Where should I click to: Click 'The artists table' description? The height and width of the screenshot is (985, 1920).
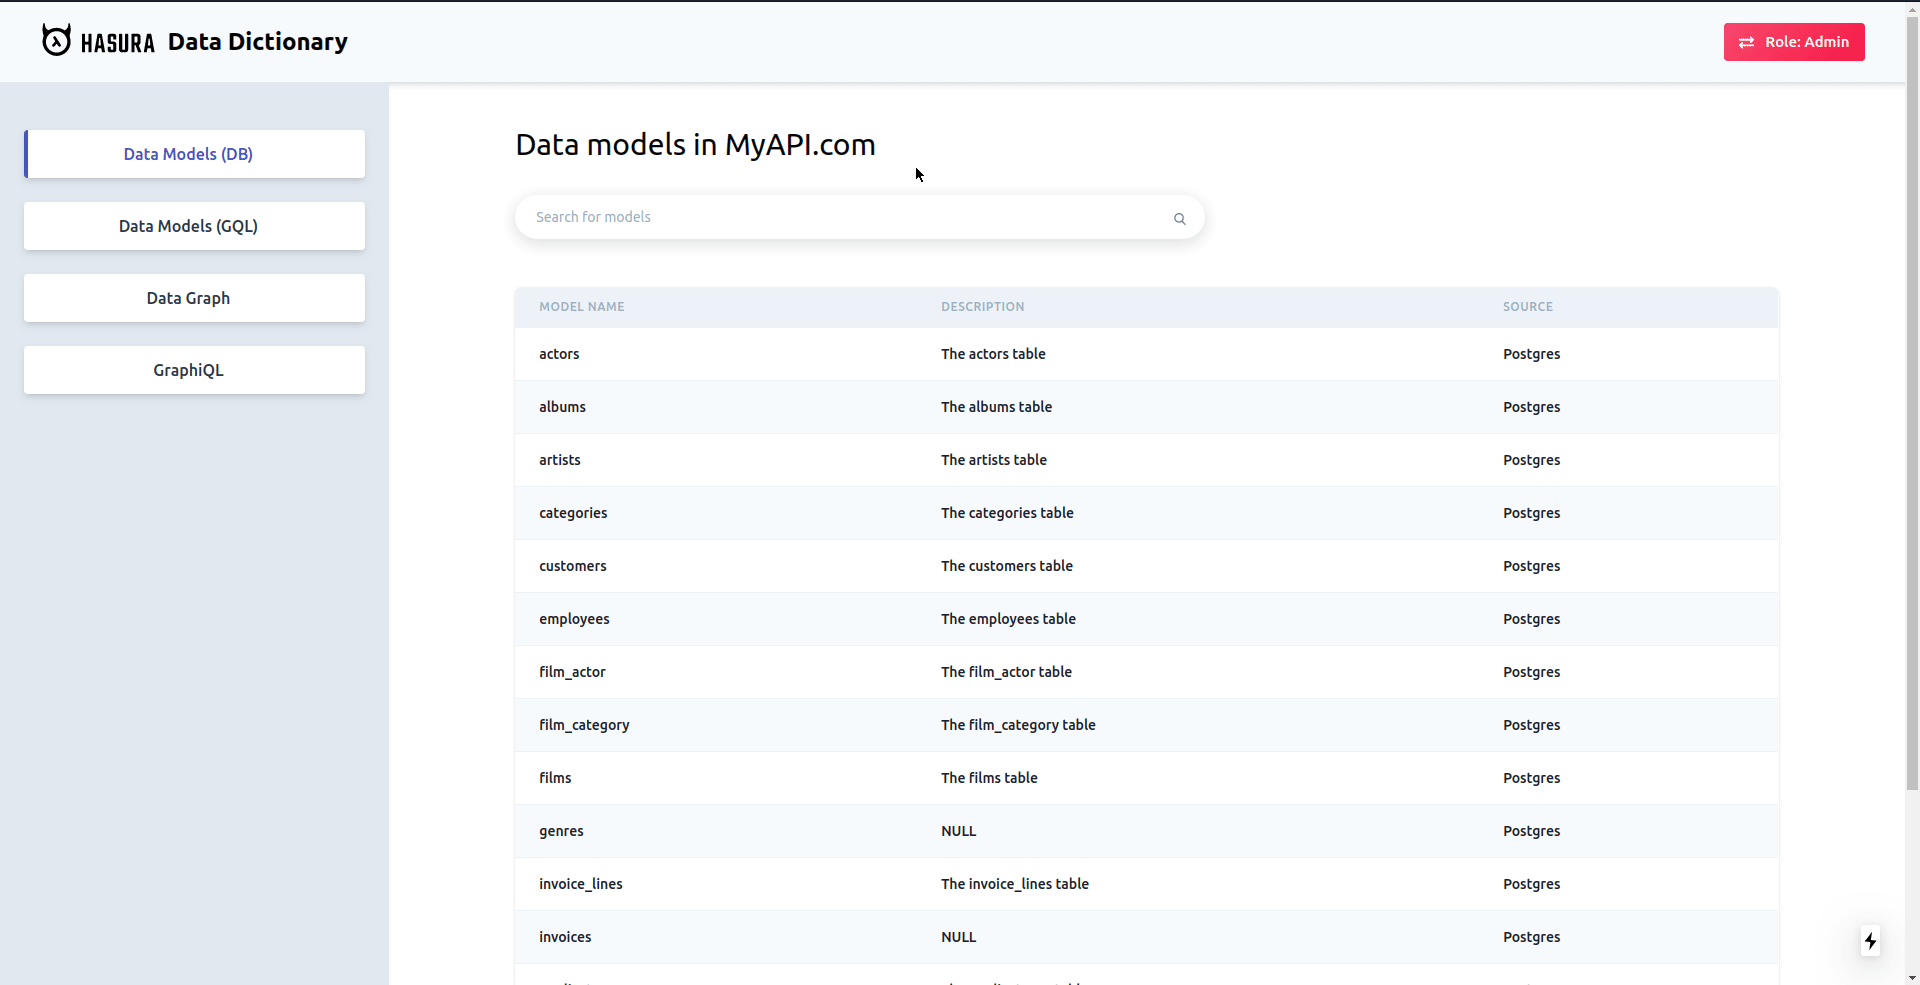tap(994, 460)
